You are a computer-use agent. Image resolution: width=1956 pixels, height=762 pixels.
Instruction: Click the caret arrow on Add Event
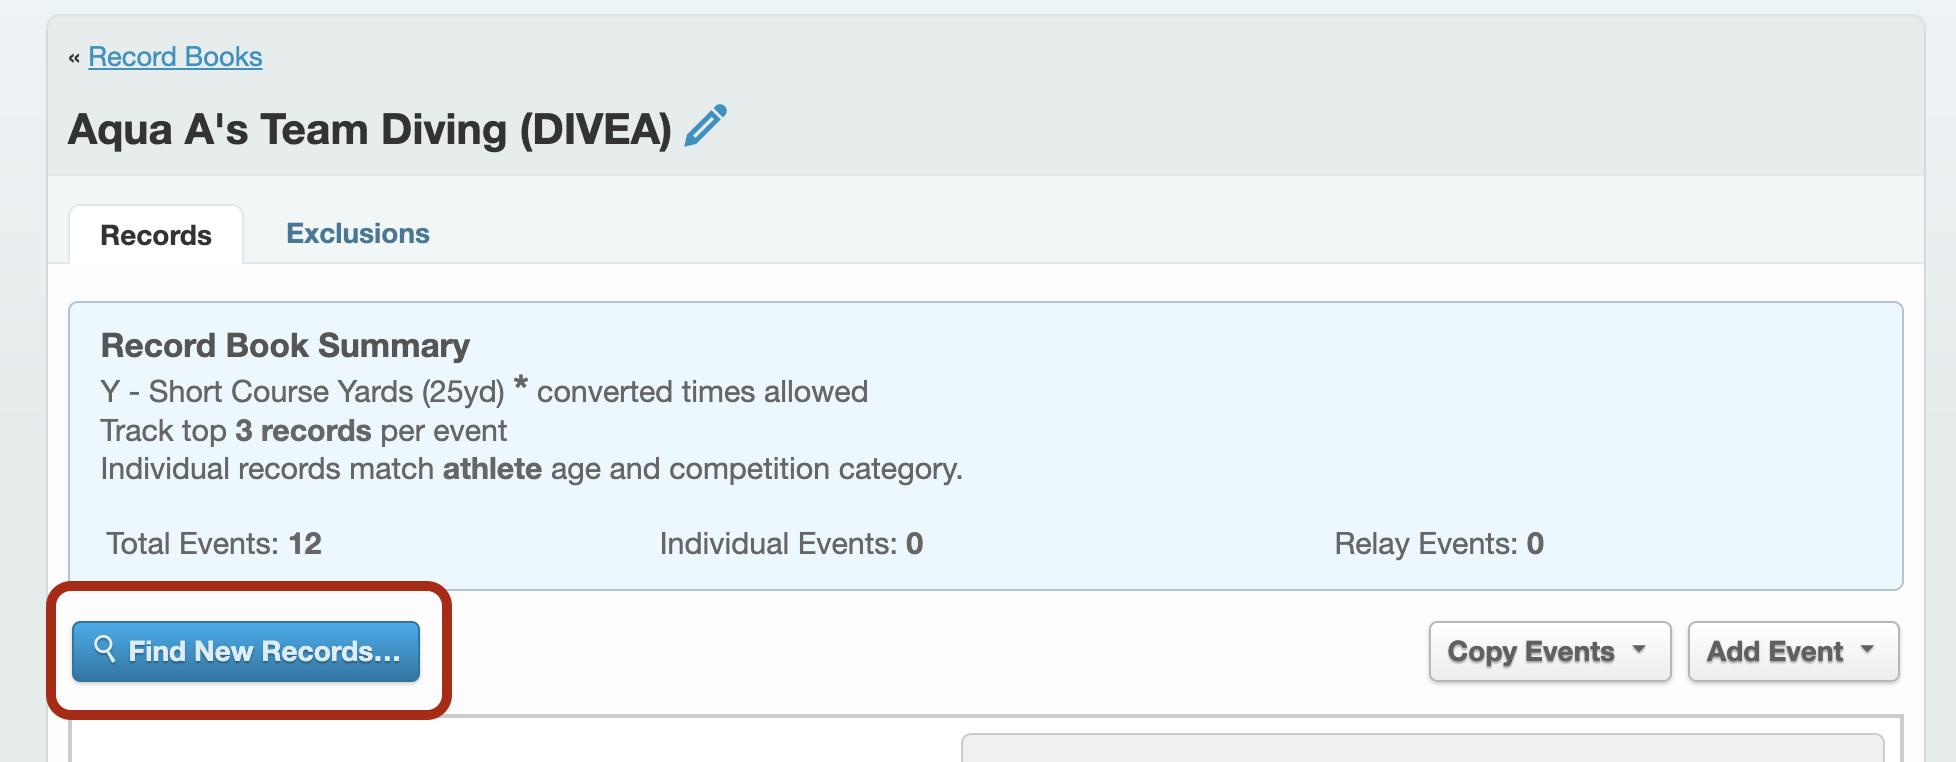coord(1867,650)
